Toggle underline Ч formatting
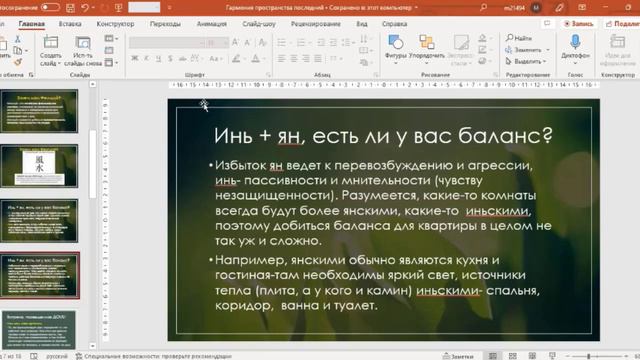 coord(158,59)
